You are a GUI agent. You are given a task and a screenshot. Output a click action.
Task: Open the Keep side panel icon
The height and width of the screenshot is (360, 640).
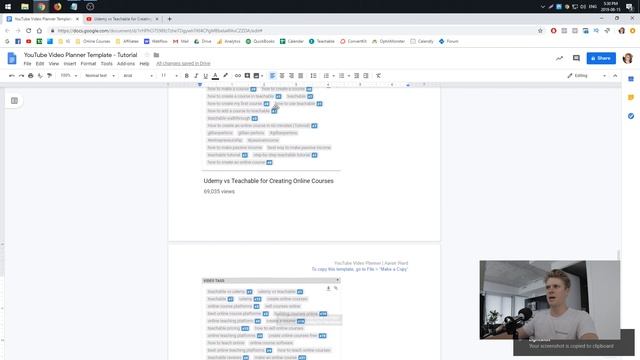point(631,98)
